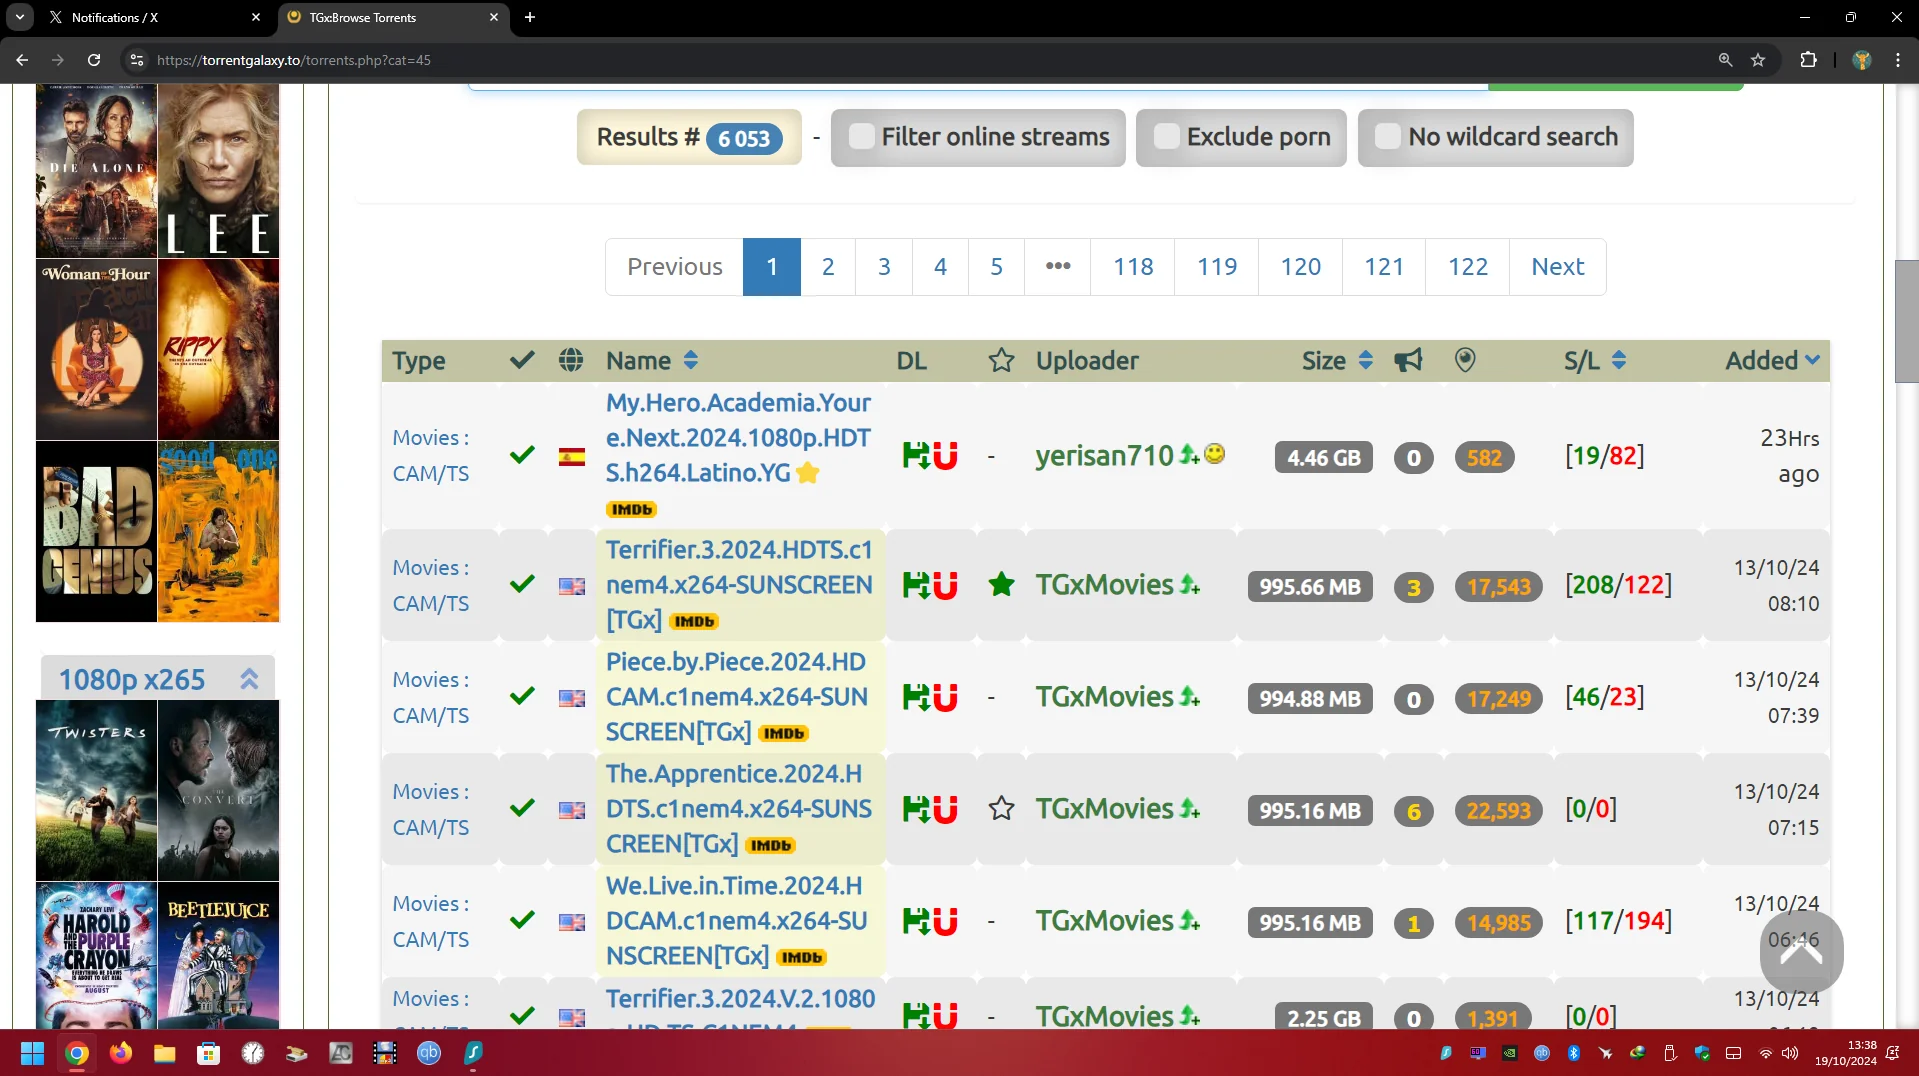
Task: Open a new browser tab
Action: 529,17
